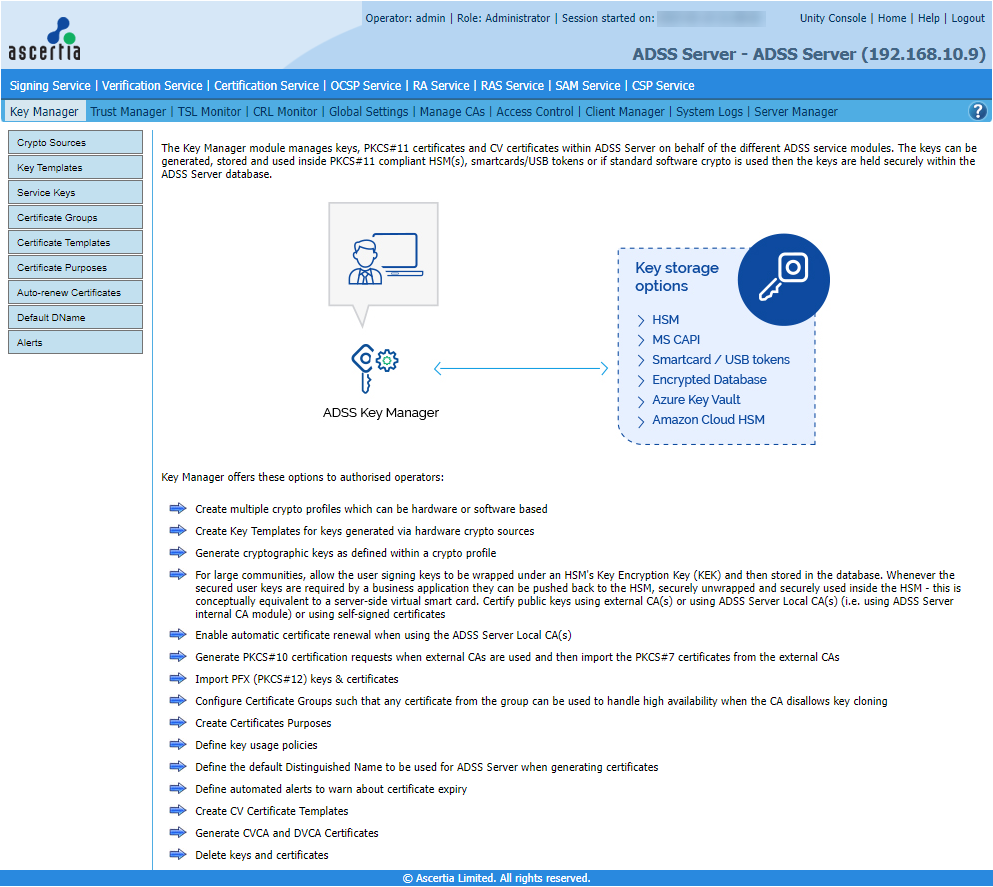Viewport: 993px width, 887px height.
Task: Click arrow bullet beside Configure Certificate Groups
Action: point(178,700)
